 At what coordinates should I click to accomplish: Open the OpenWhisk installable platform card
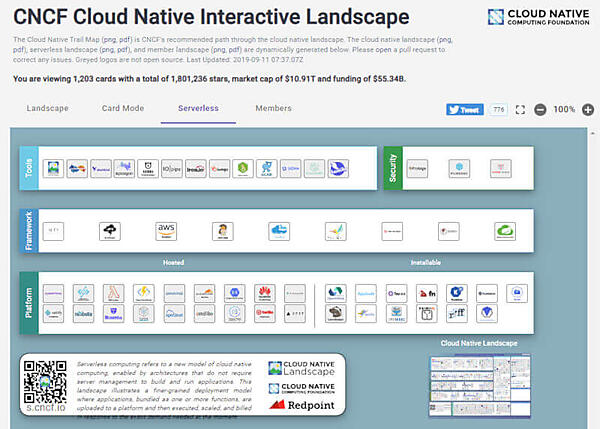[336, 294]
